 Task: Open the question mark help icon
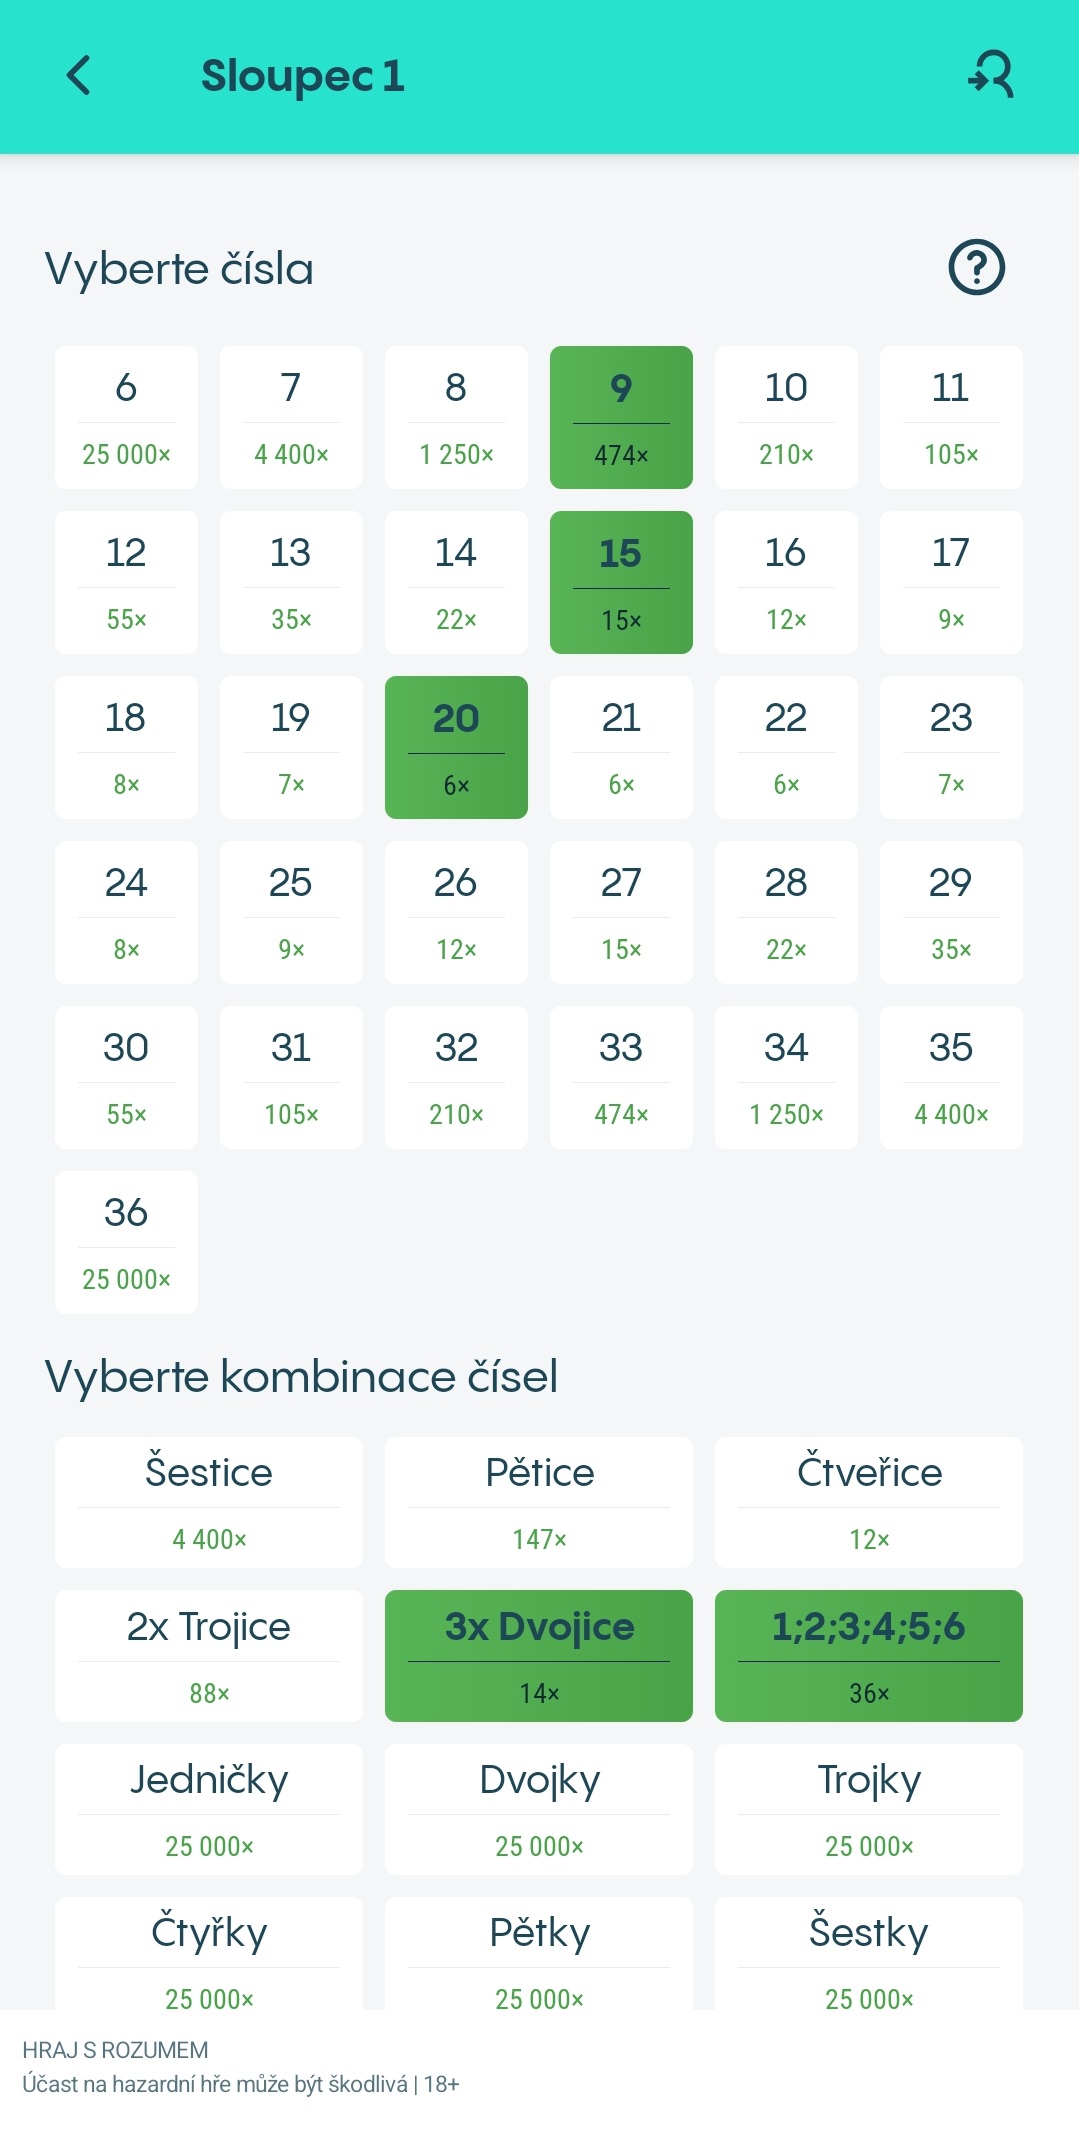(x=976, y=268)
